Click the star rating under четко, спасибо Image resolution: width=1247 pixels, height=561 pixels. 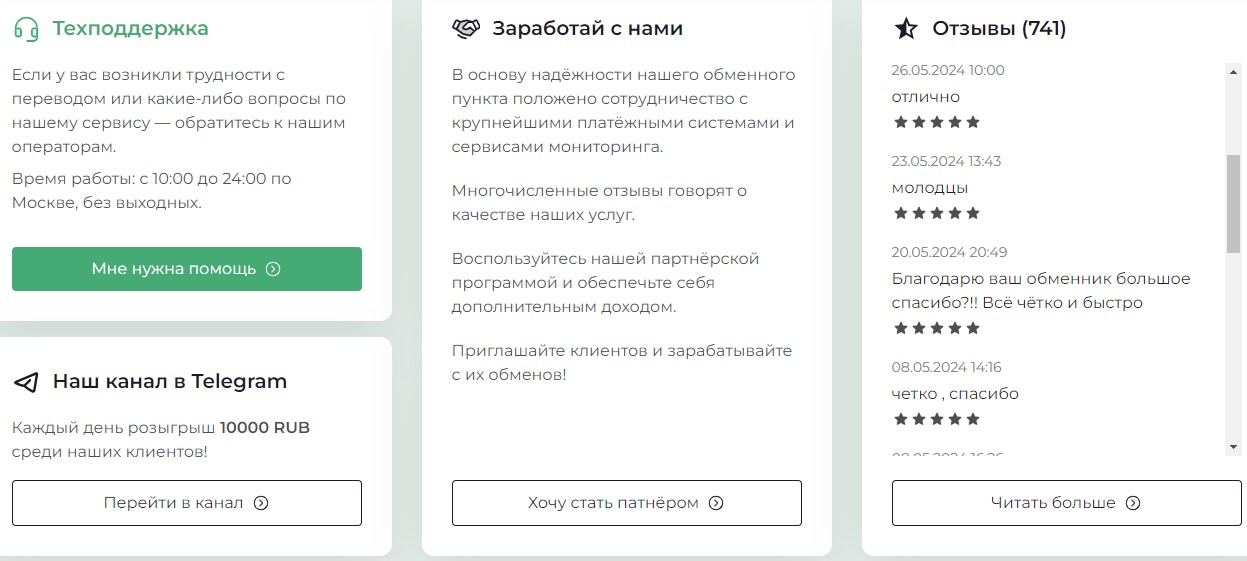pyautogui.click(x=936, y=419)
